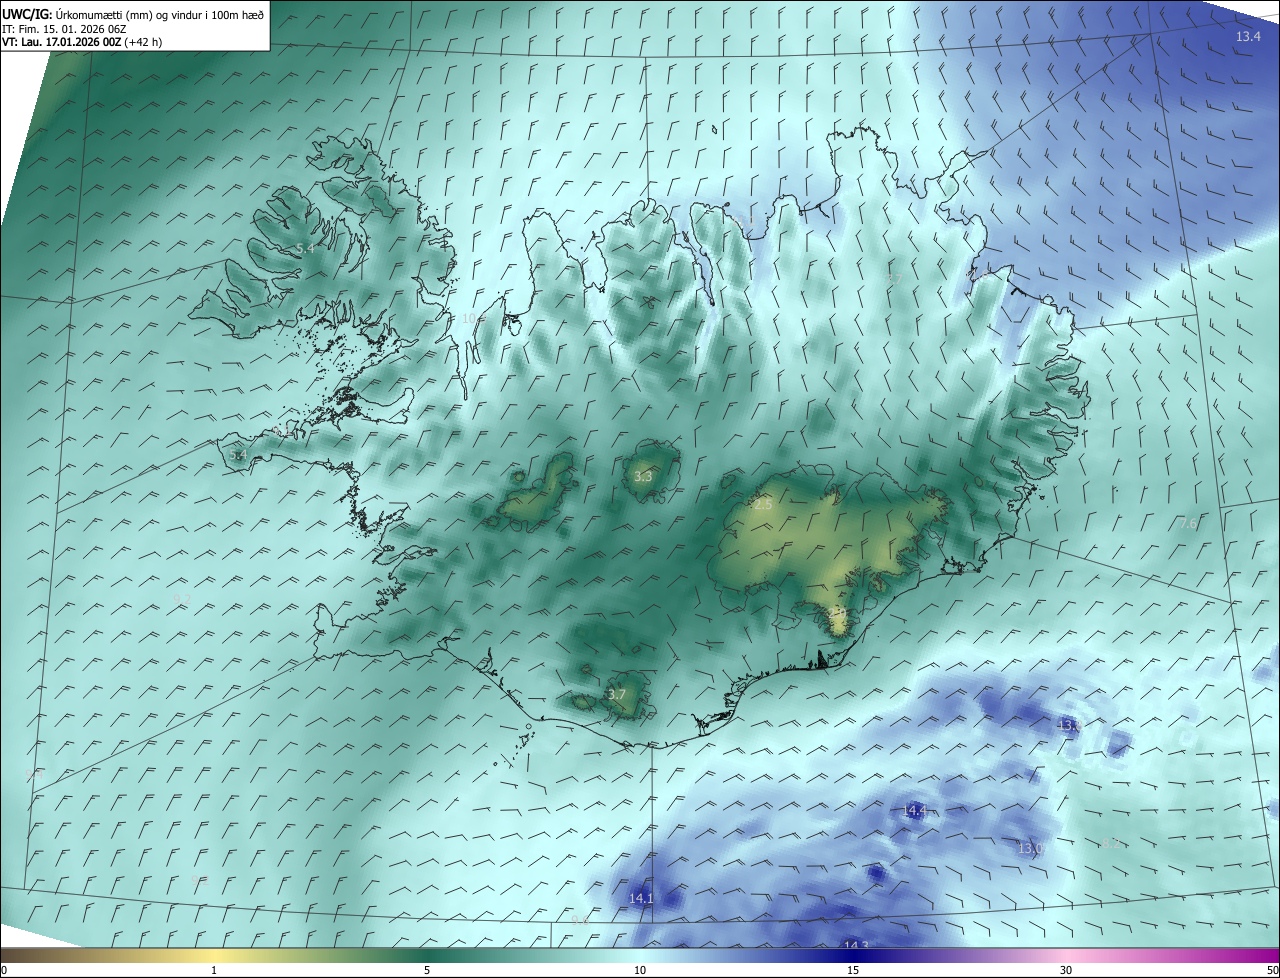1280x978 pixels.
Task: Click the 2.5 value label on the large glacier
Action: tap(762, 505)
